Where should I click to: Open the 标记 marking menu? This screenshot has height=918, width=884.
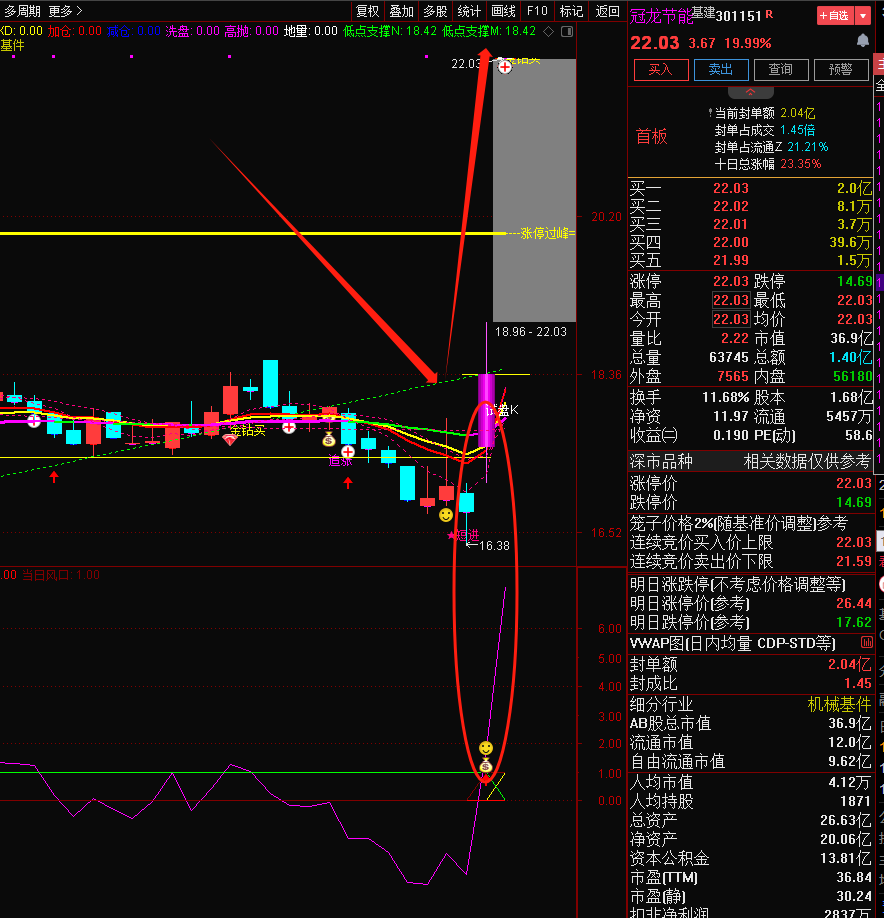[x=571, y=11]
